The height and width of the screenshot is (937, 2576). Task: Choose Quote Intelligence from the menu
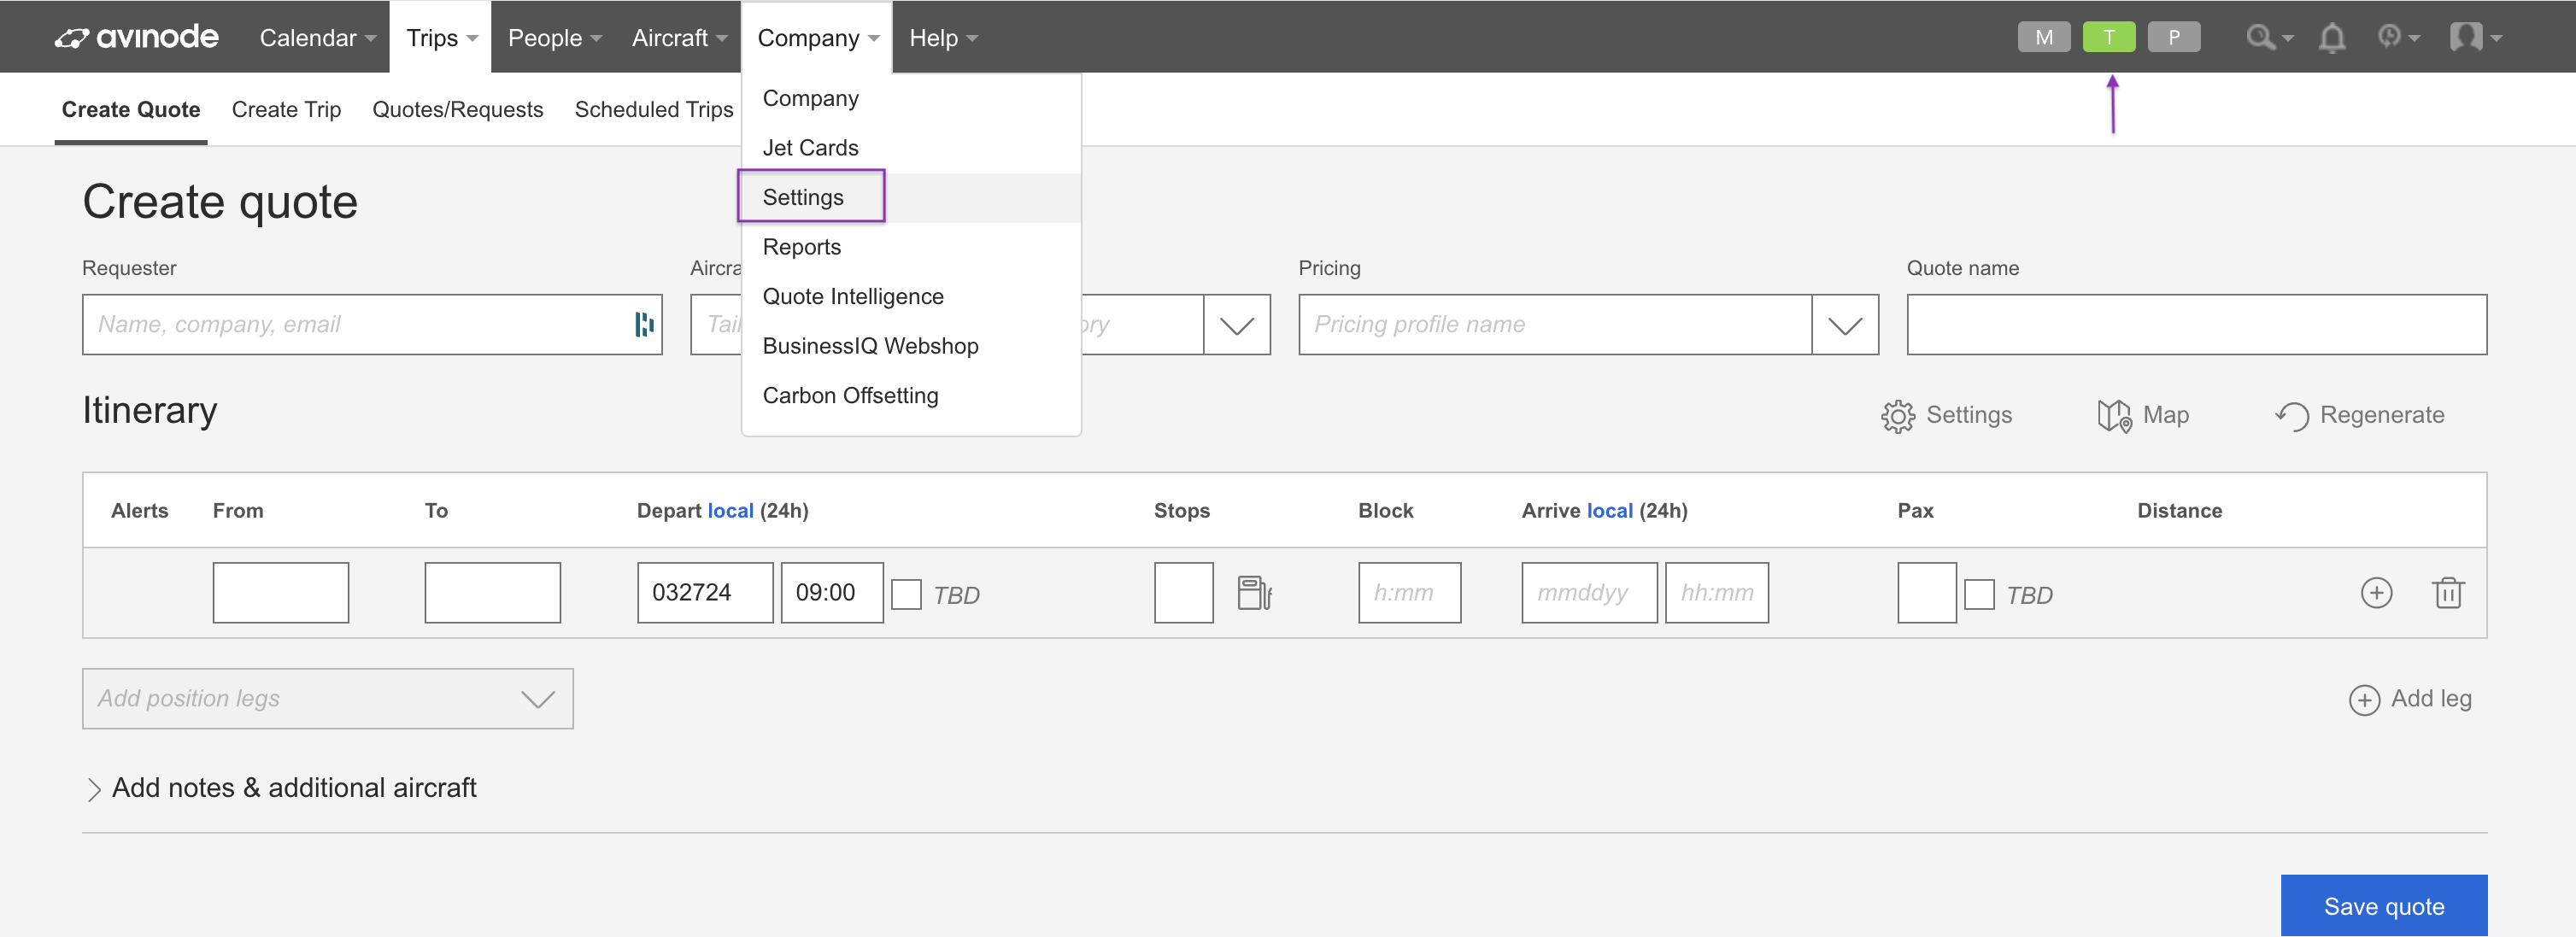click(x=853, y=297)
